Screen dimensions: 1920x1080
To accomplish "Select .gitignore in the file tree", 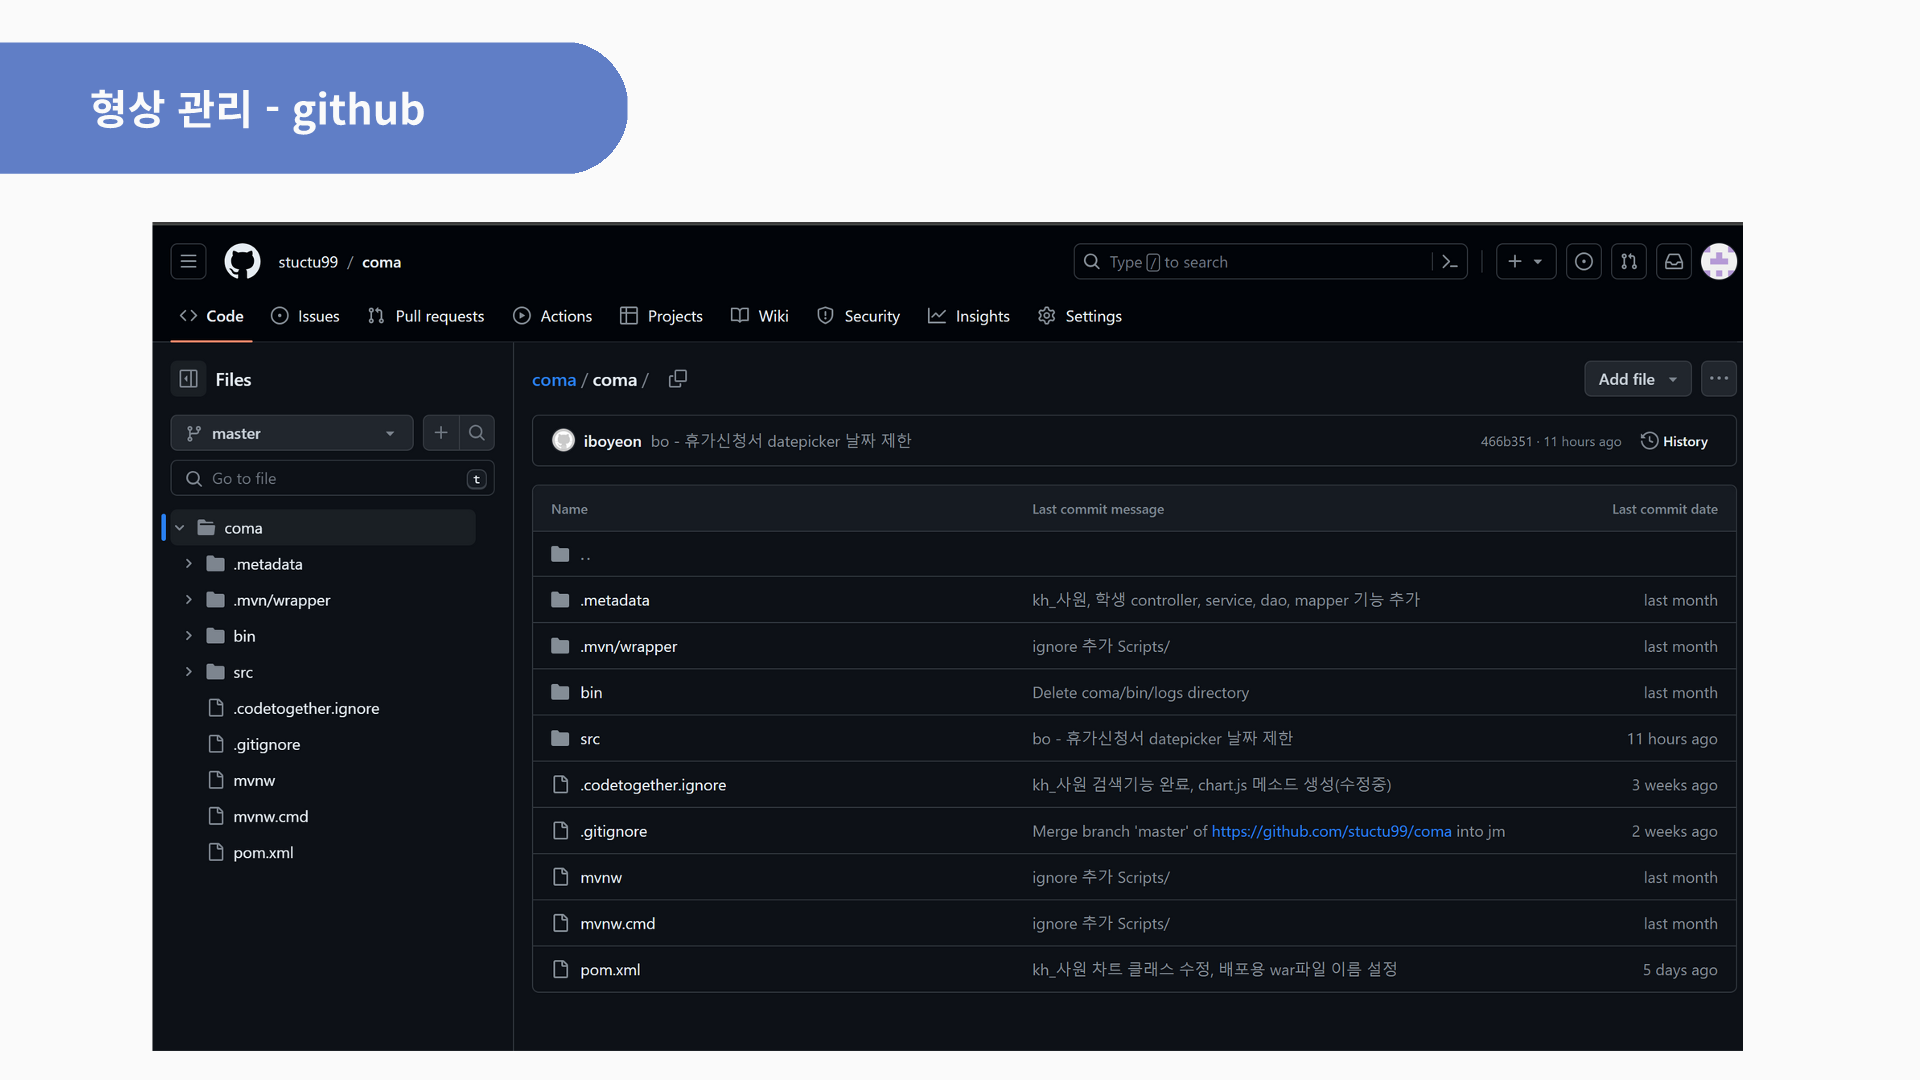I will point(266,744).
